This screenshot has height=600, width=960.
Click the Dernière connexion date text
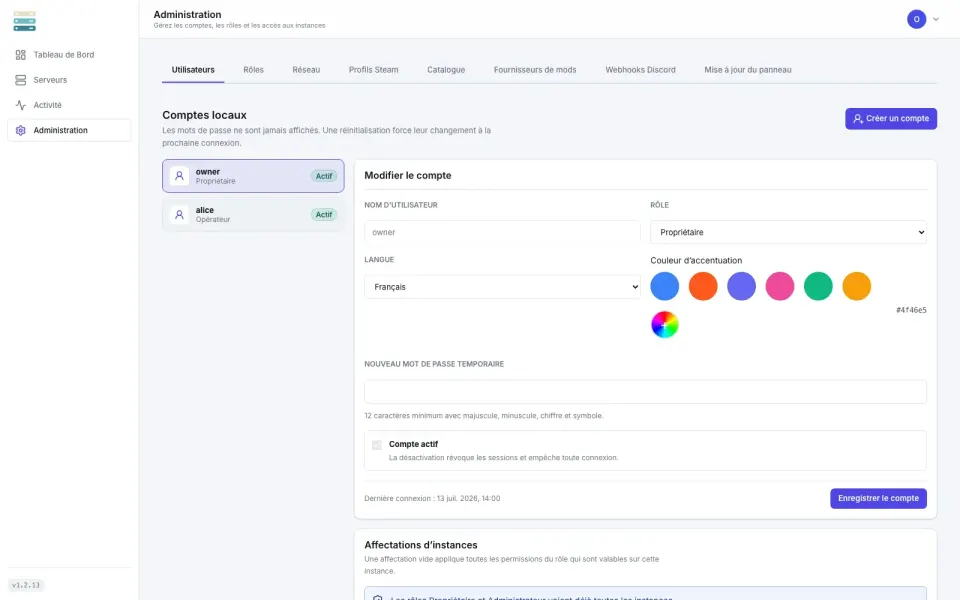tap(432, 498)
